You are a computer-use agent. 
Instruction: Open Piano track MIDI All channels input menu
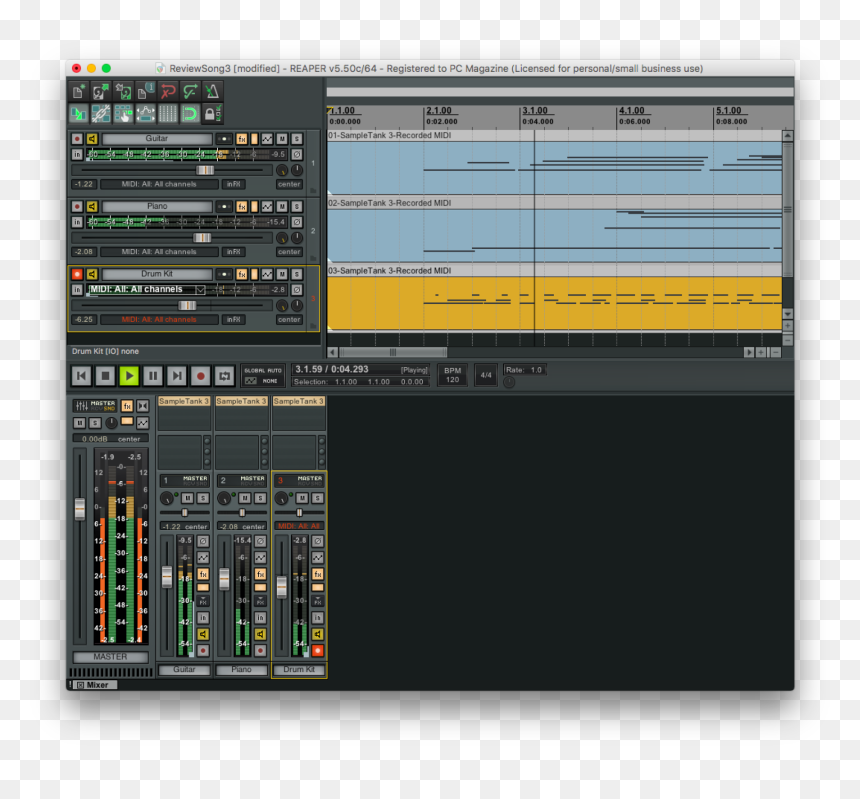[x=159, y=252]
